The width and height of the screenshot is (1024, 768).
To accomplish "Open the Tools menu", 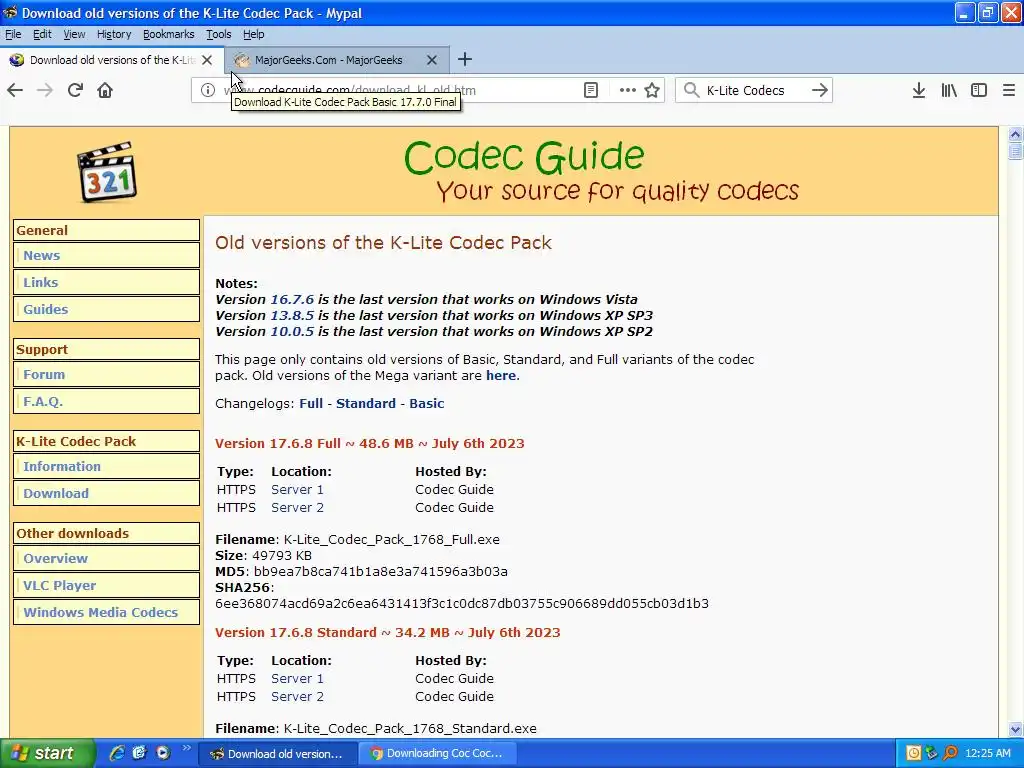I will 218,34.
